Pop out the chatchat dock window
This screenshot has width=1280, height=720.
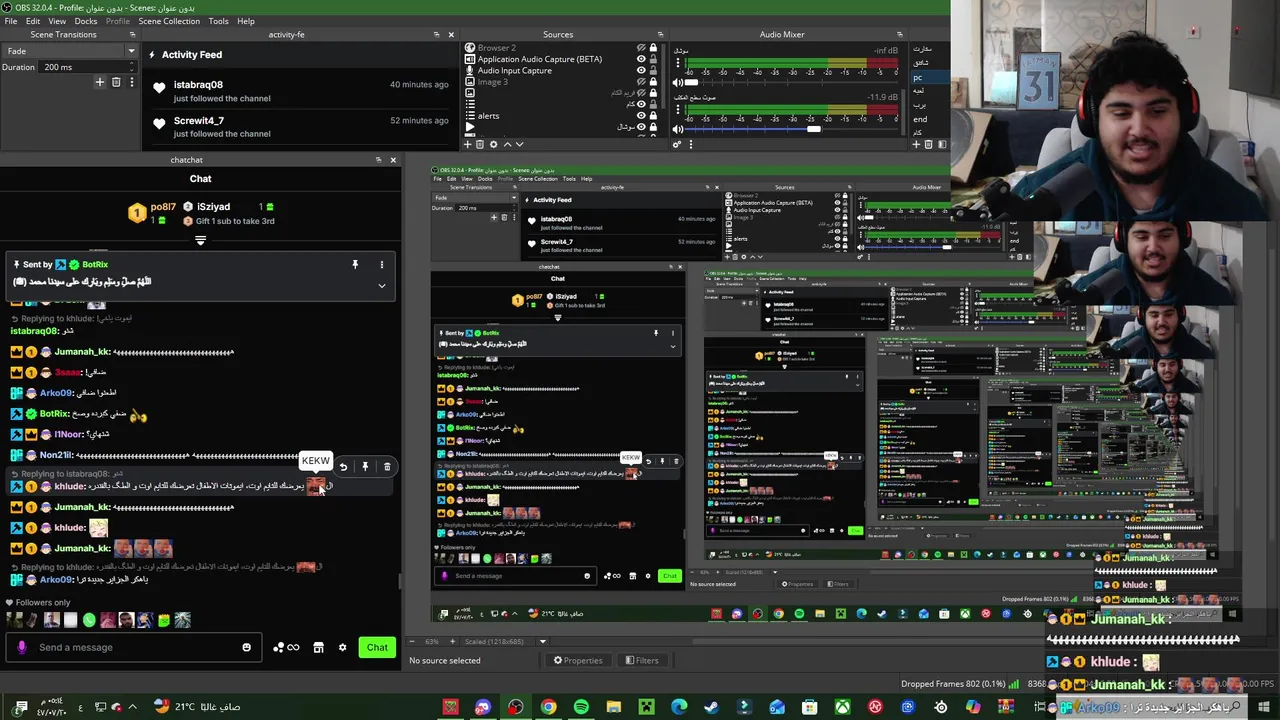click(x=379, y=160)
